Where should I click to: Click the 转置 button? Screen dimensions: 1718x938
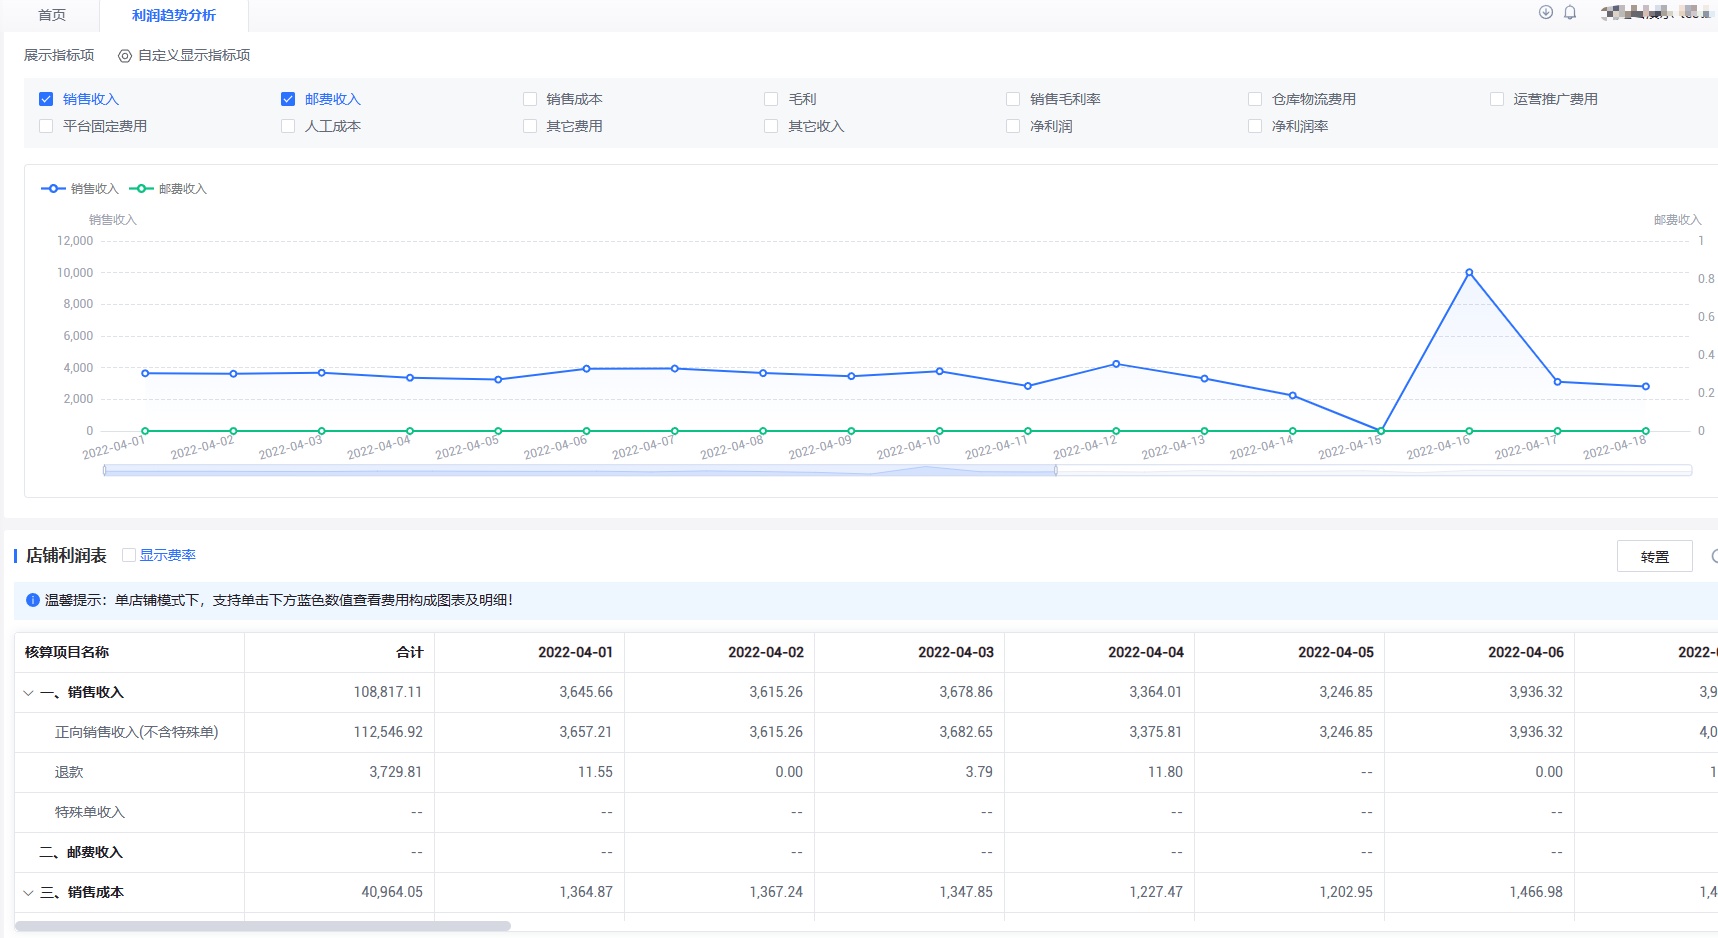click(1655, 556)
